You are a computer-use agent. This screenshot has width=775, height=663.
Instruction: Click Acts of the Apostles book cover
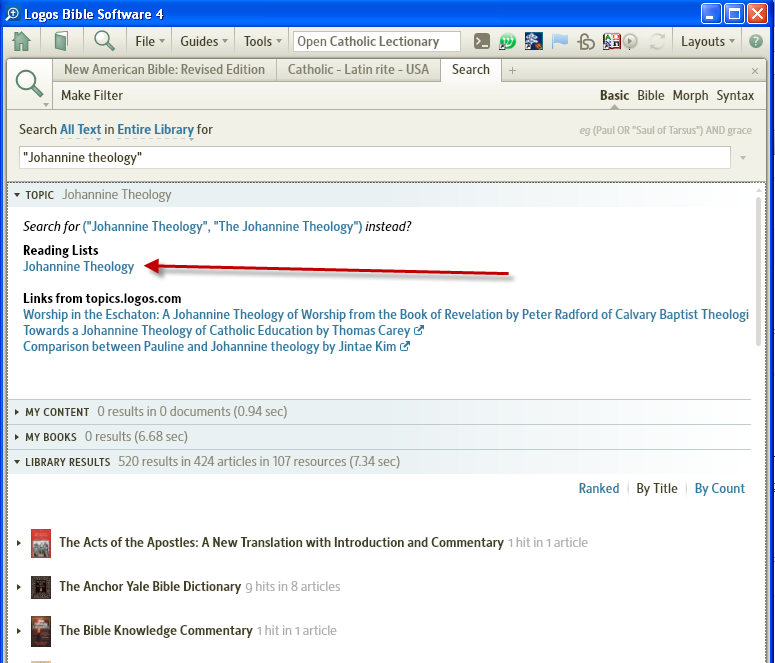[x=41, y=543]
